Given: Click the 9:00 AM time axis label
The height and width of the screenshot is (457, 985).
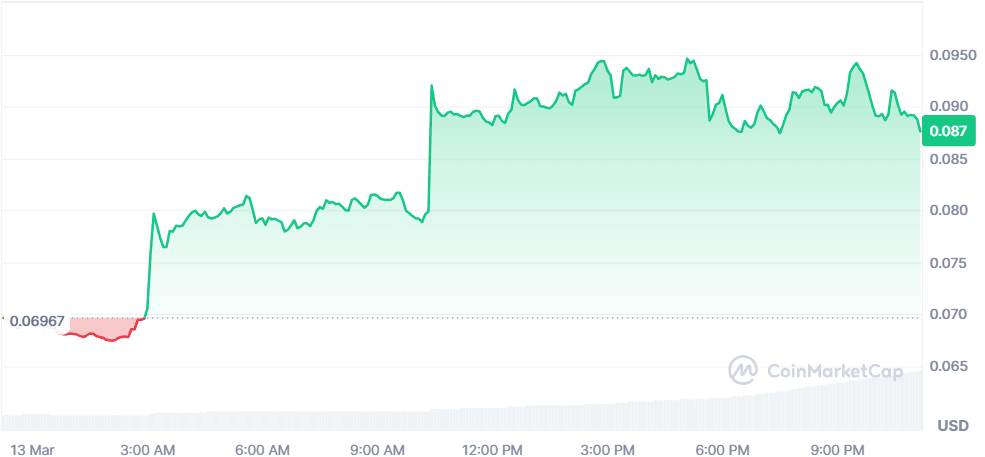Looking at the screenshot, I should [x=379, y=448].
